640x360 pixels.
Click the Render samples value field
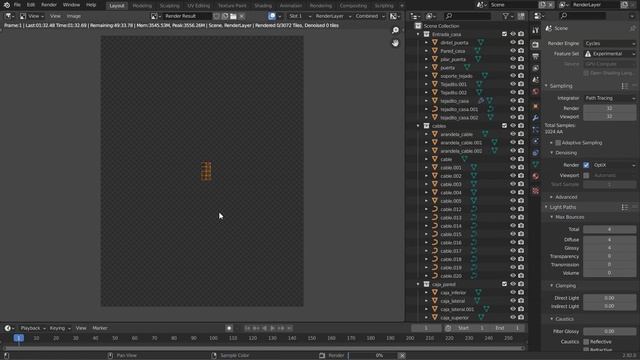pos(609,108)
